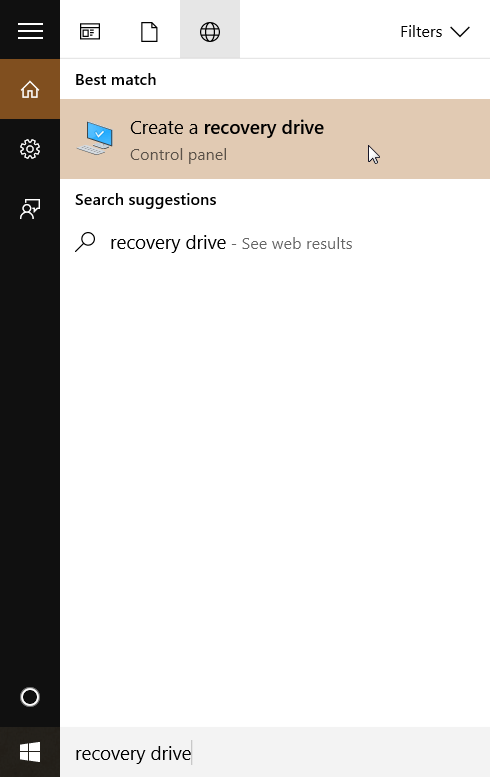The image size is (490, 777).
Task: Click the See web results link text
Action: (x=297, y=244)
